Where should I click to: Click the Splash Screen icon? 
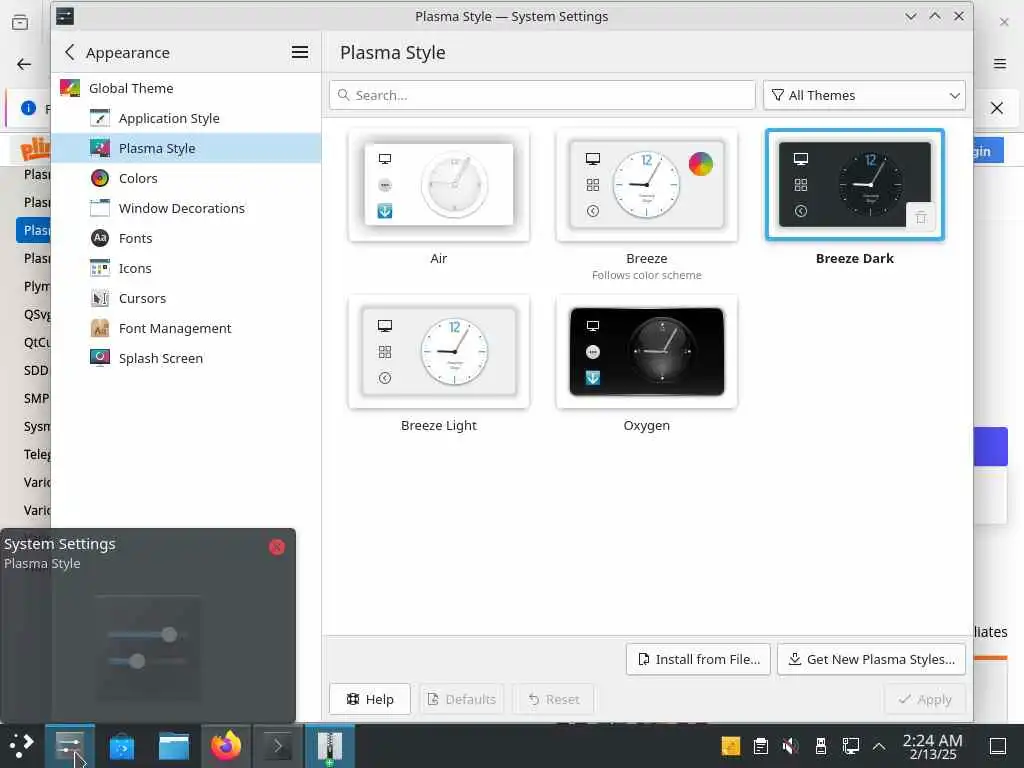[x=100, y=358]
